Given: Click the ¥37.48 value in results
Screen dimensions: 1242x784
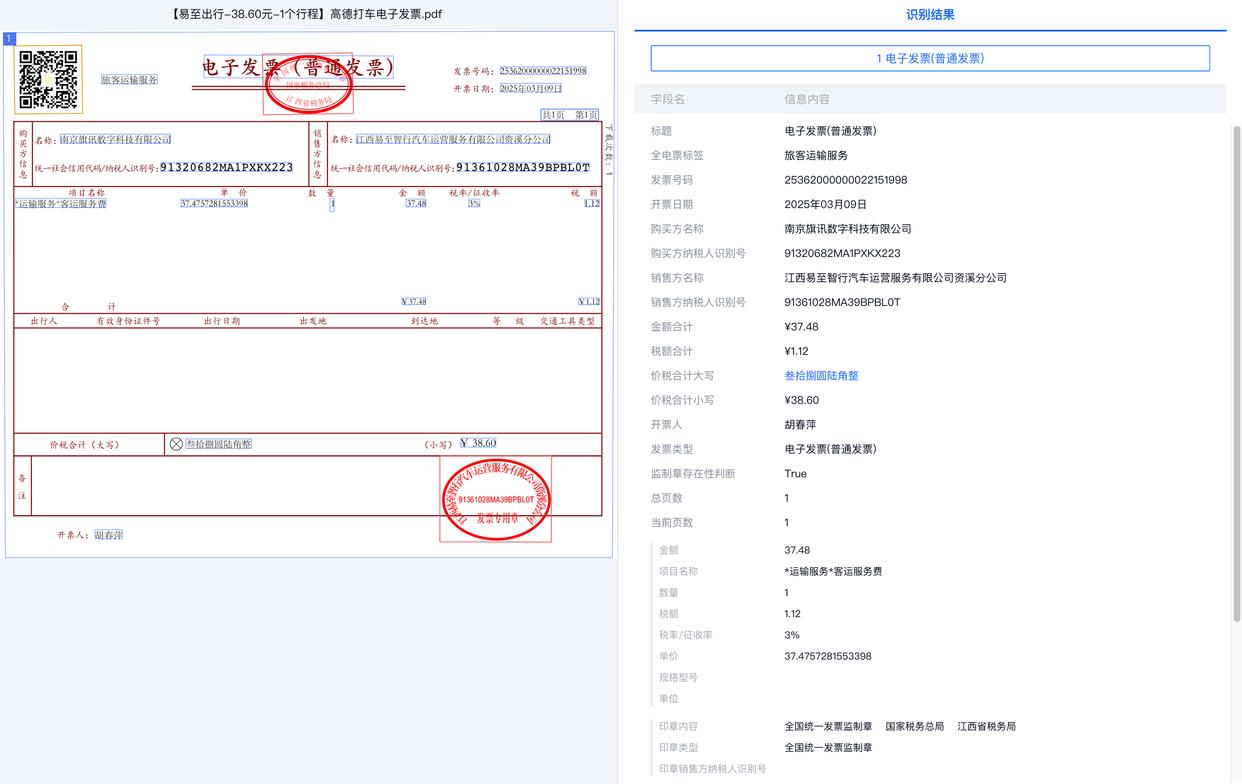Looking at the screenshot, I should (x=801, y=327).
